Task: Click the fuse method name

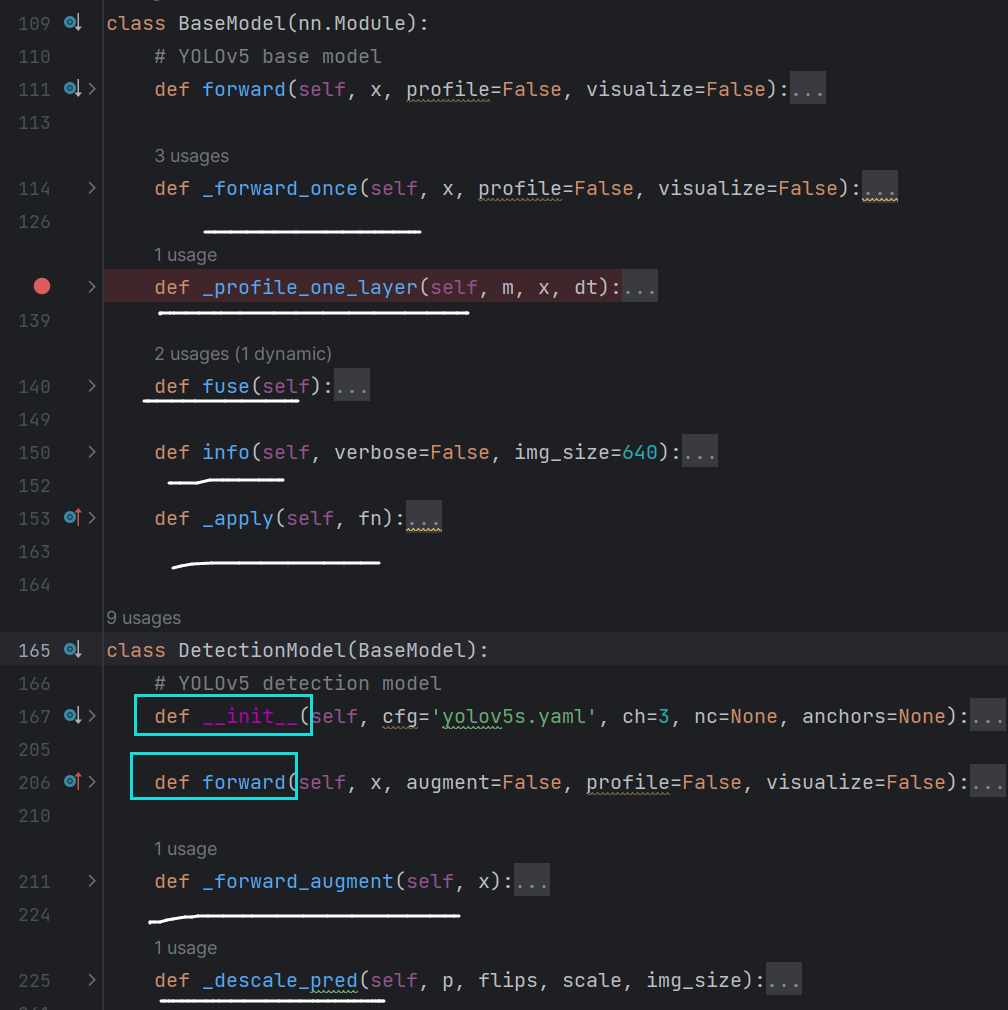Action: click(x=225, y=386)
